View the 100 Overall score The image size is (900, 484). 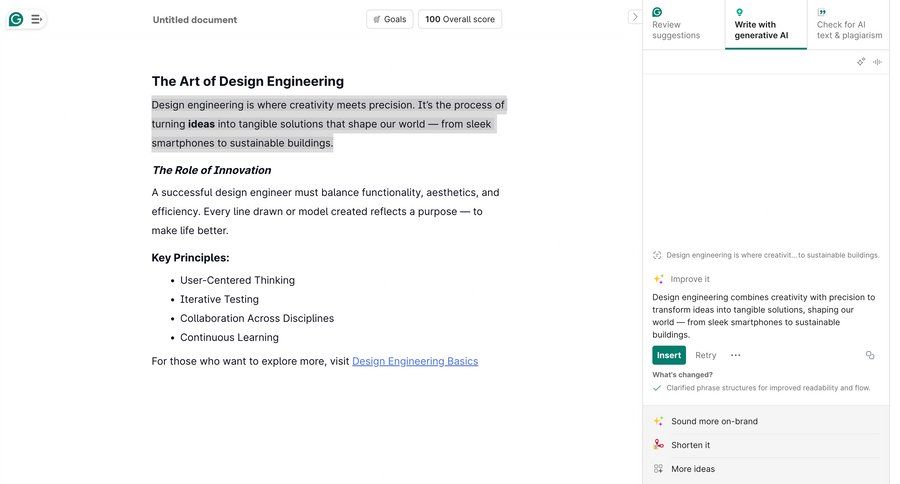[460, 19]
